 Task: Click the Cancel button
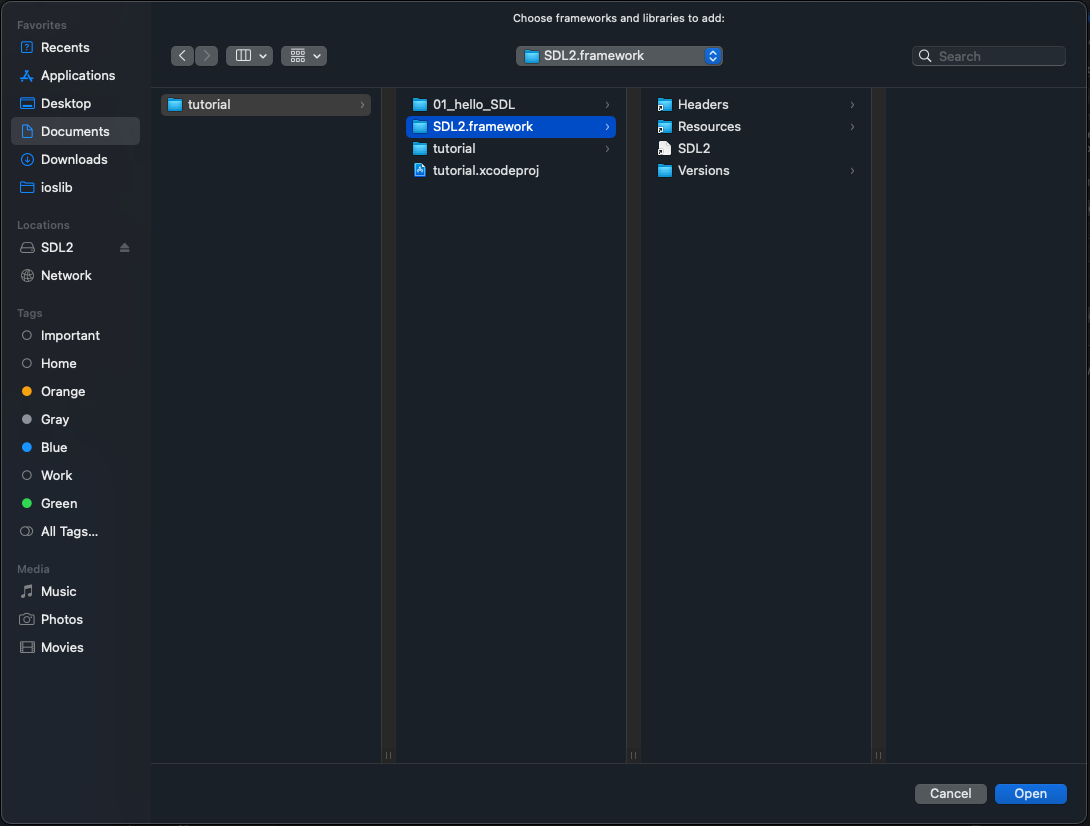tap(950, 793)
